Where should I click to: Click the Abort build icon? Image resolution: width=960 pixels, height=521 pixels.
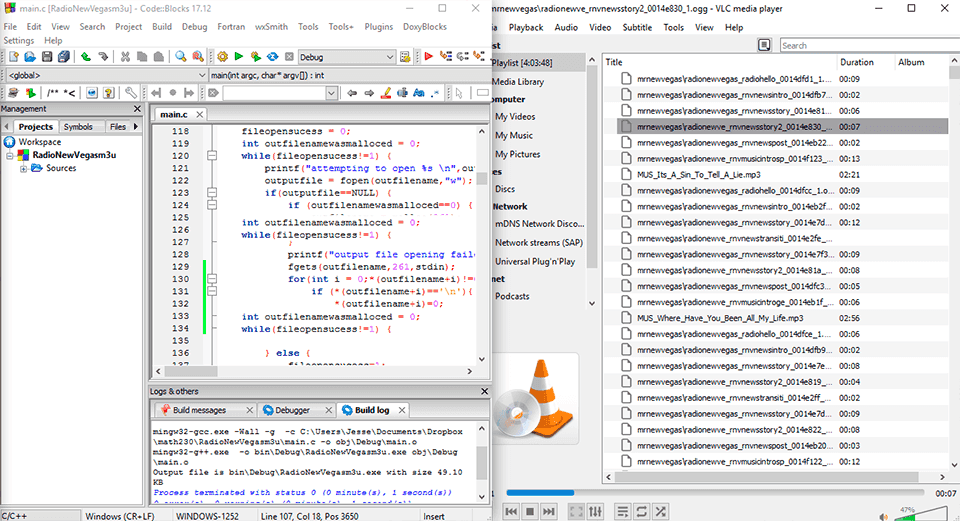(x=289, y=57)
